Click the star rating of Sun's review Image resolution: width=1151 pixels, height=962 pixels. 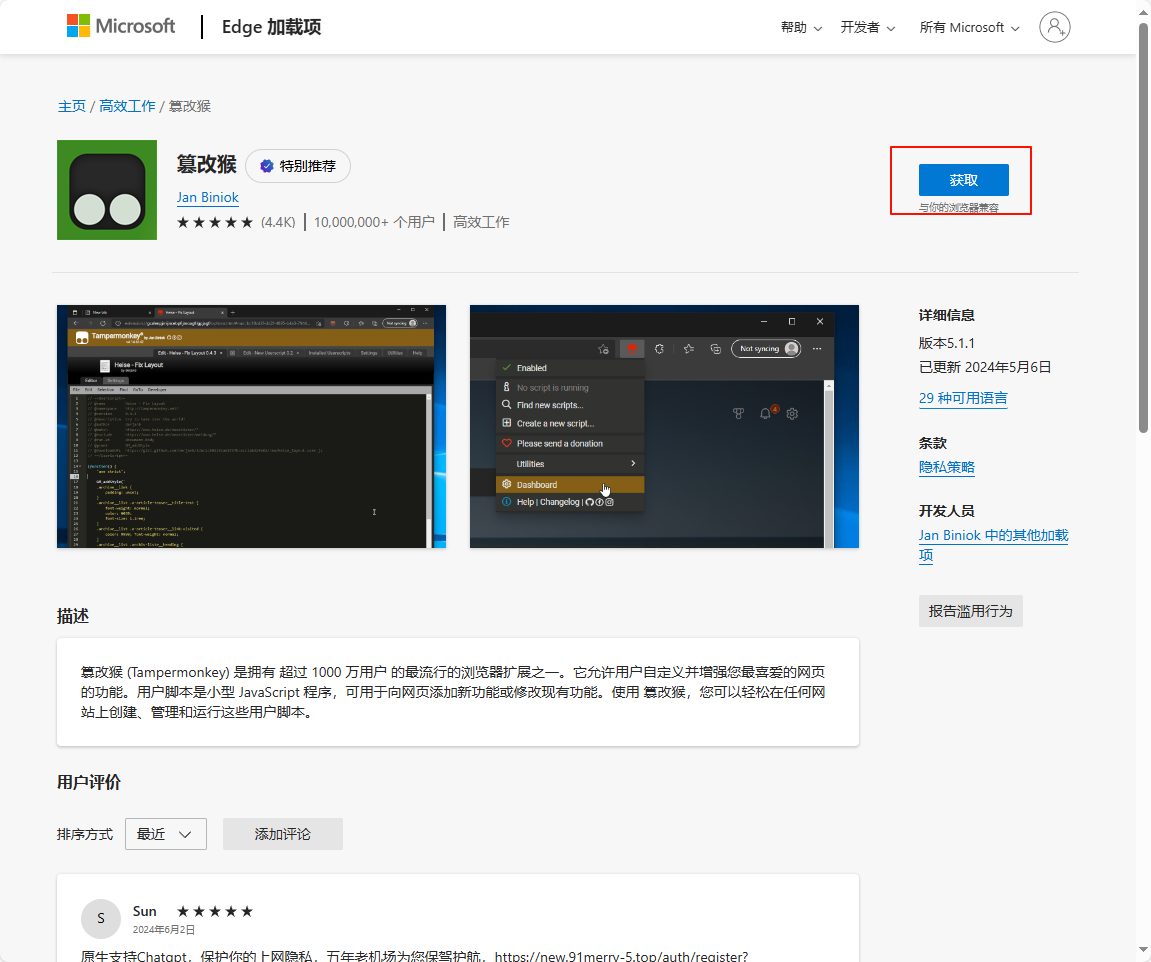[x=215, y=911]
